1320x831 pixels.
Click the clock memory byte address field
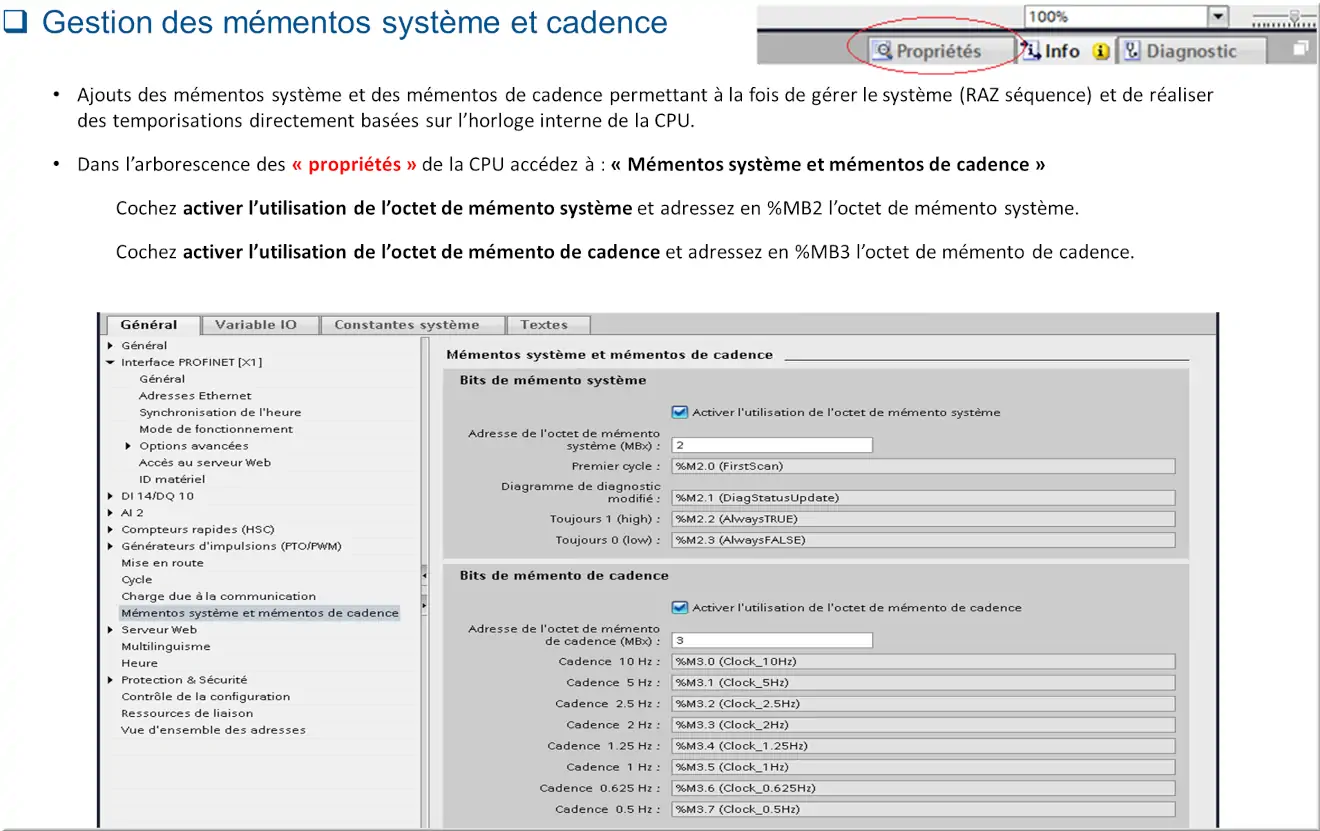772,640
